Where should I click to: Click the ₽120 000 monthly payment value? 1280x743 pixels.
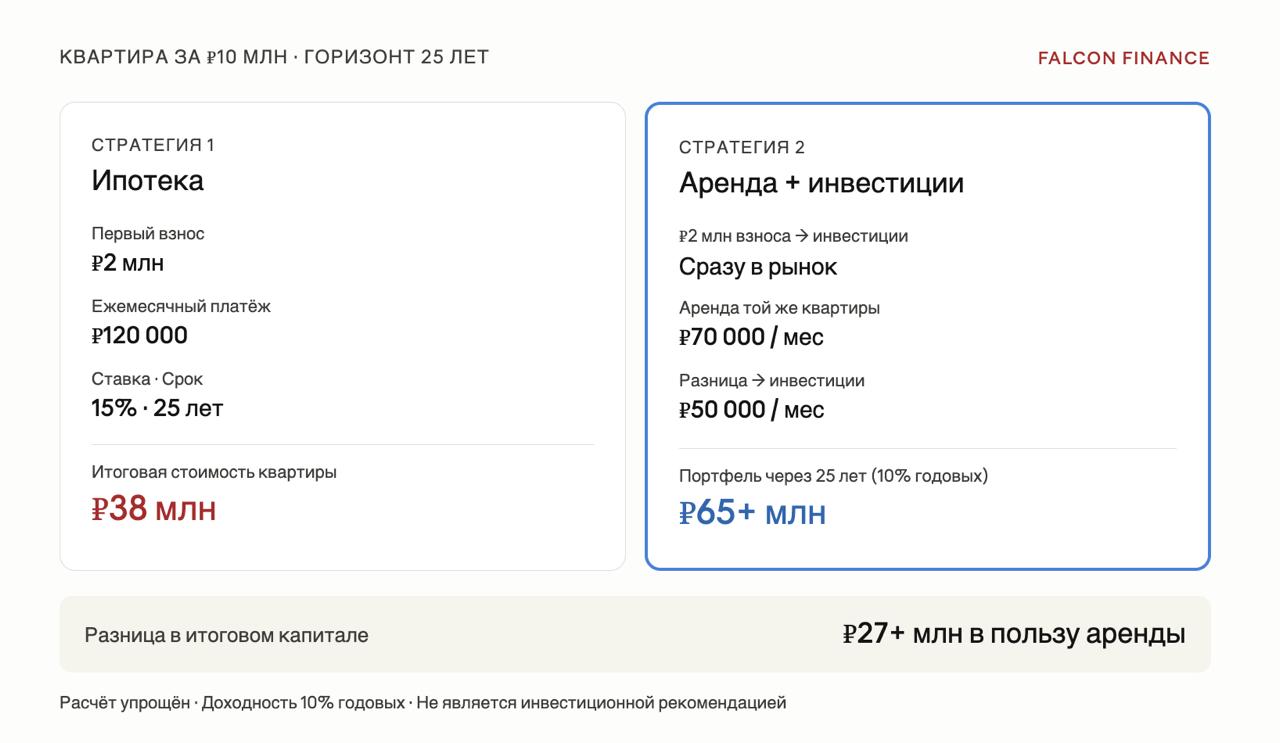click(x=140, y=335)
